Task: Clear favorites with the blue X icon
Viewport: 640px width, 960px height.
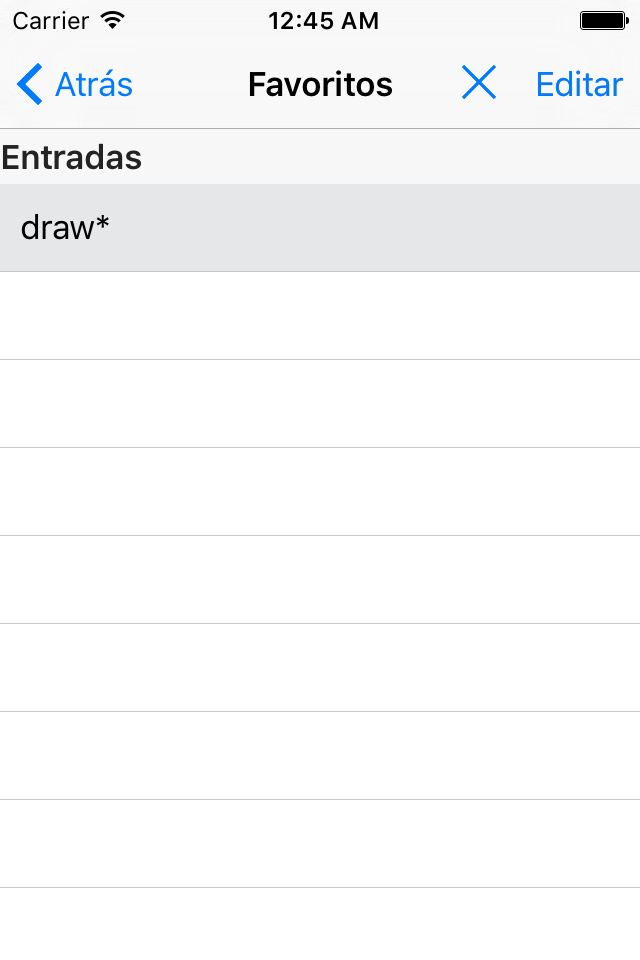Action: coord(479,83)
